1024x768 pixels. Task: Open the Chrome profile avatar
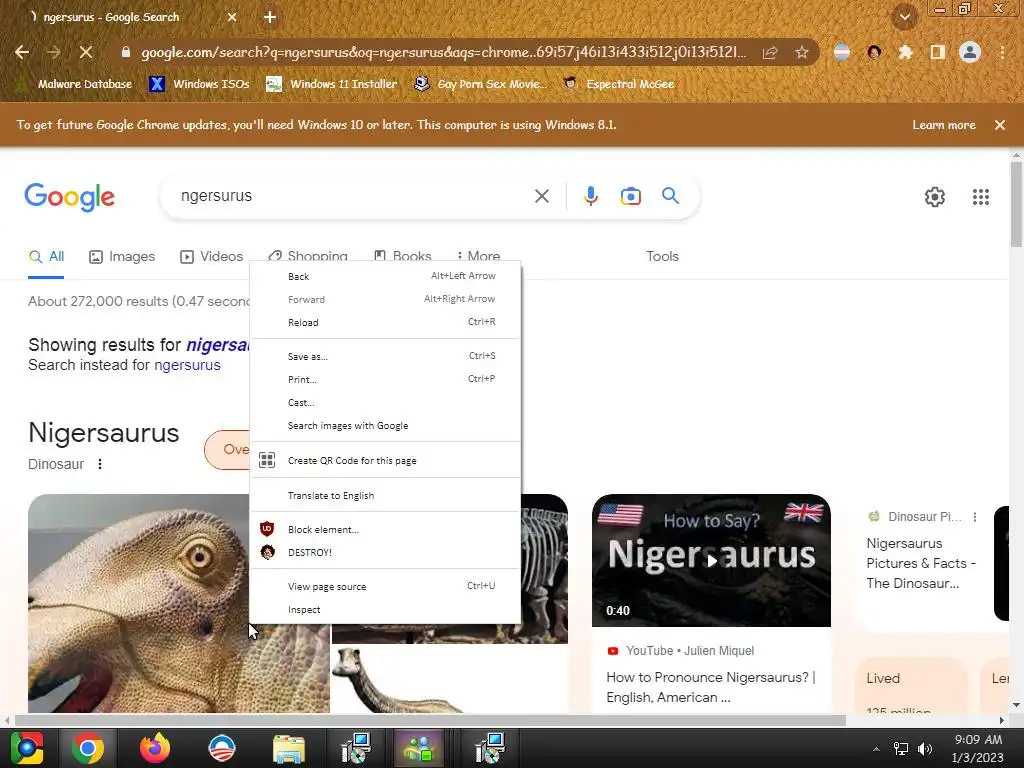click(970, 52)
